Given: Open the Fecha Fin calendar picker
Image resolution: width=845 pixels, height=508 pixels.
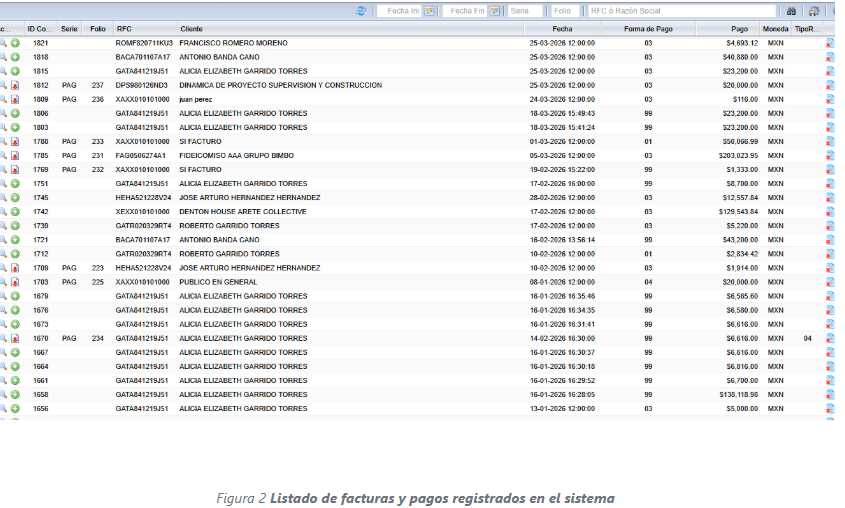Looking at the screenshot, I should [x=494, y=11].
